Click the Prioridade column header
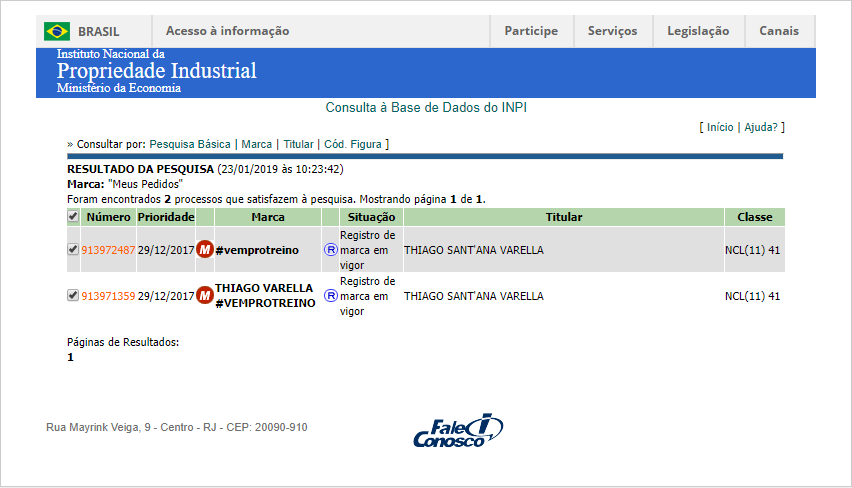This screenshot has height=488, width=852. (x=166, y=217)
